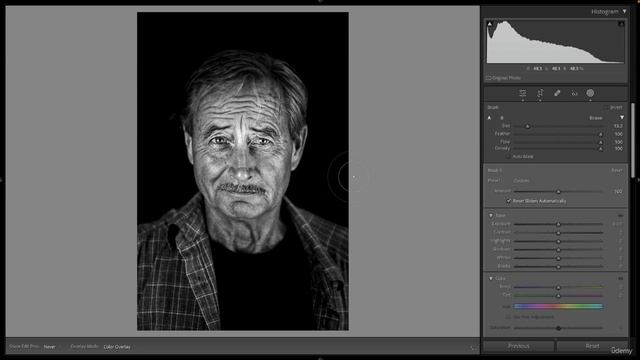Adjust the mask Amount slider
The width and height of the screenshot is (640, 360).
[x=558, y=191]
